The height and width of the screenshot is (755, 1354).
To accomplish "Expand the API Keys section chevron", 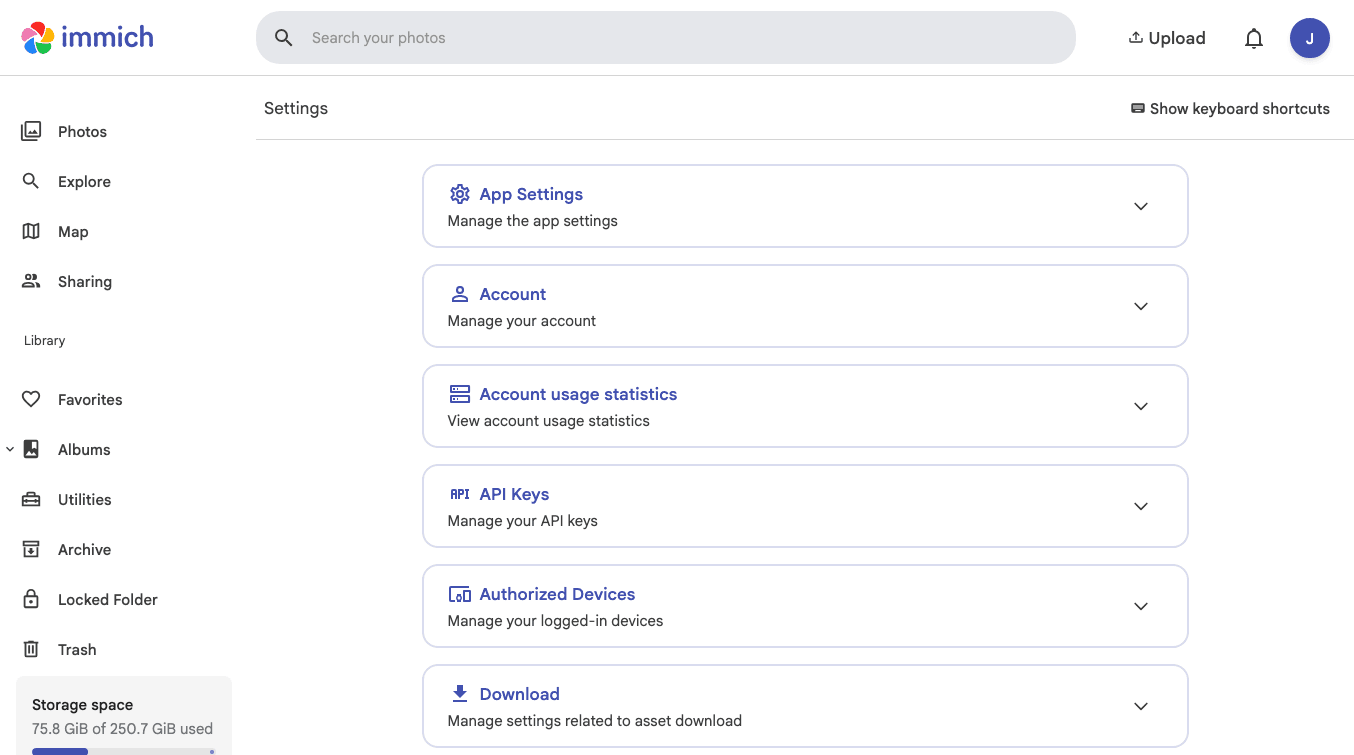I will pos(1141,506).
